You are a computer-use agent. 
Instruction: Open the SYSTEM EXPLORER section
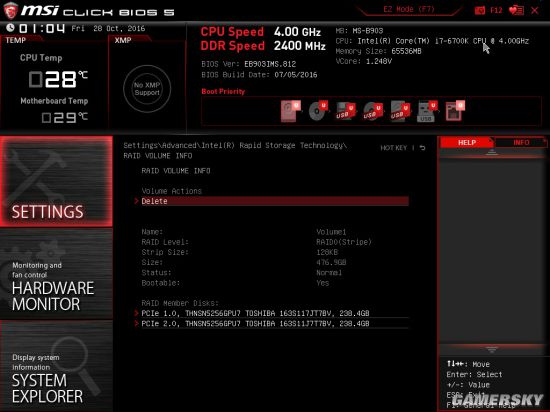pyautogui.click(x=56, y=366)
